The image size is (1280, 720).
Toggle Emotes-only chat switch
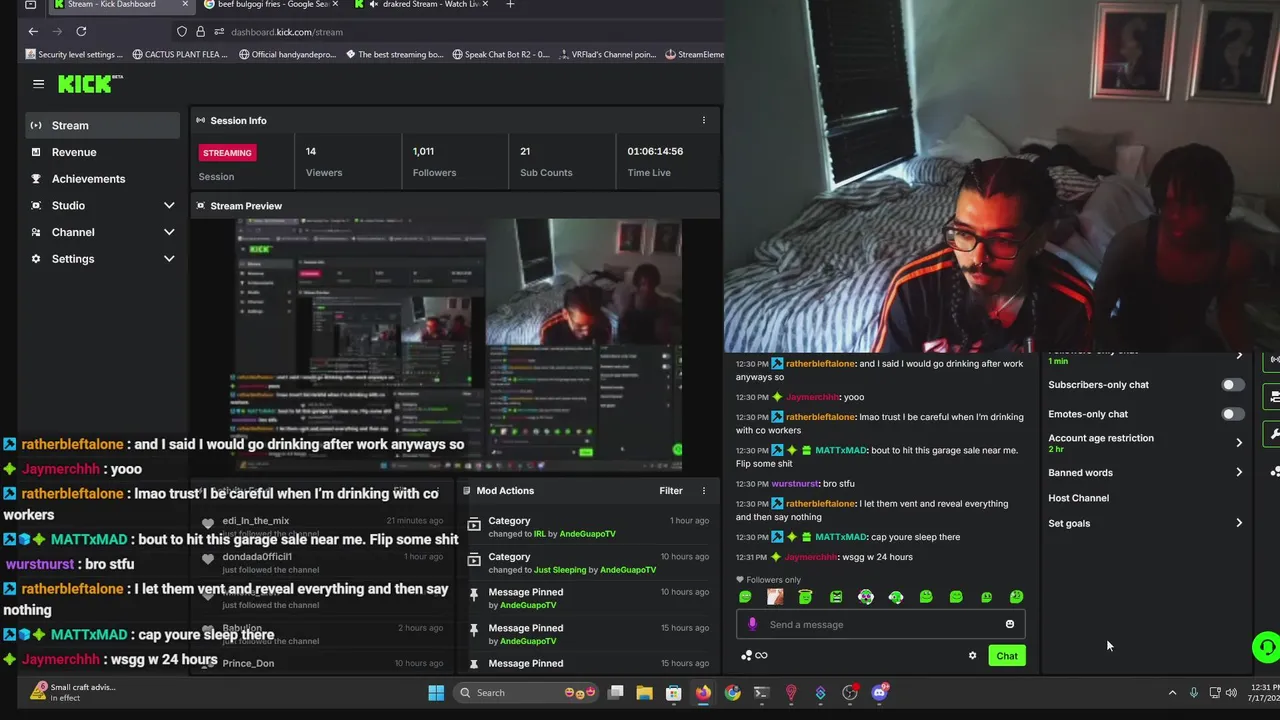click(x=1232, y=414)
